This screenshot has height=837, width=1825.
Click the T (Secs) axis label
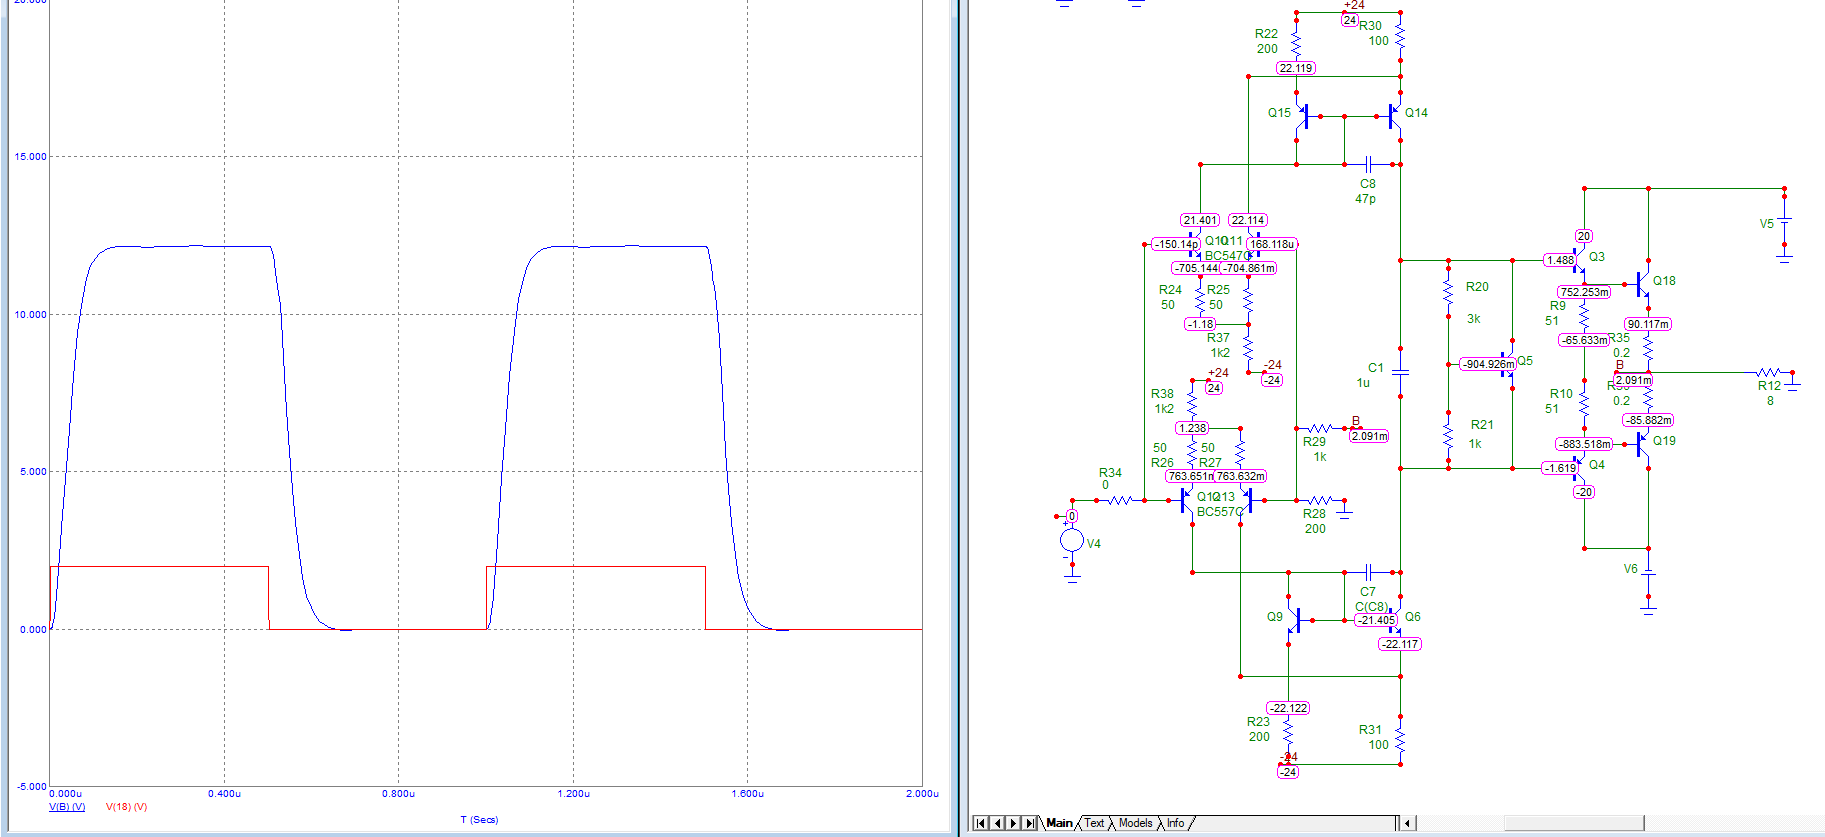pyautogui.click(x=479, y=820)
